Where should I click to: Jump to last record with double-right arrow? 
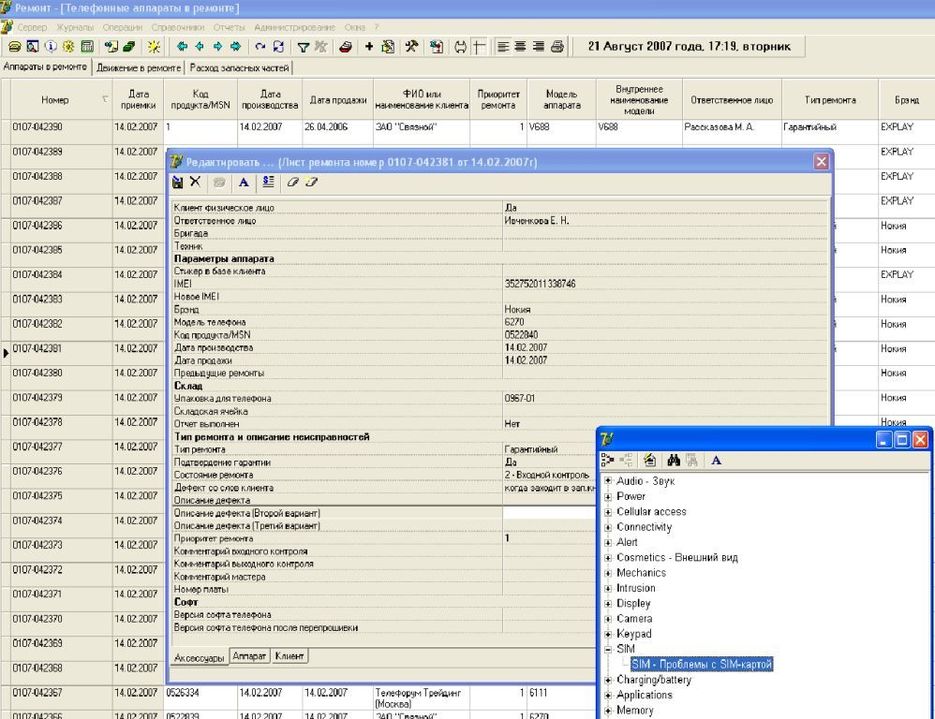click(x=236, y=47)
